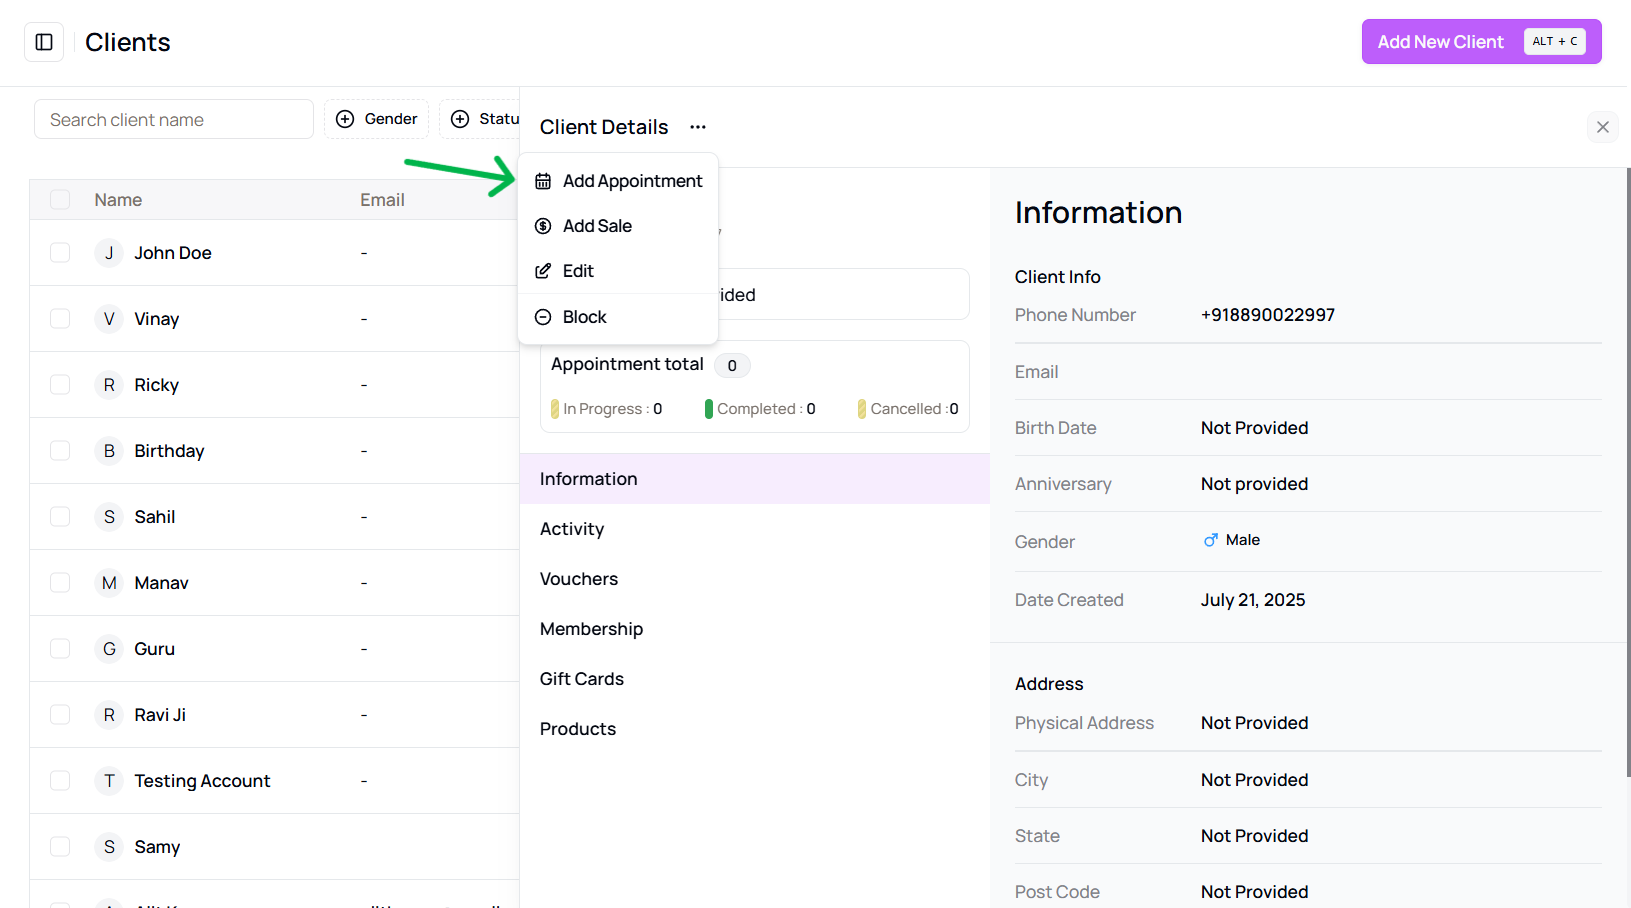Click the Search client name field
The image size is (1631, 908).
pyautogui.click(x=174, y=120)
